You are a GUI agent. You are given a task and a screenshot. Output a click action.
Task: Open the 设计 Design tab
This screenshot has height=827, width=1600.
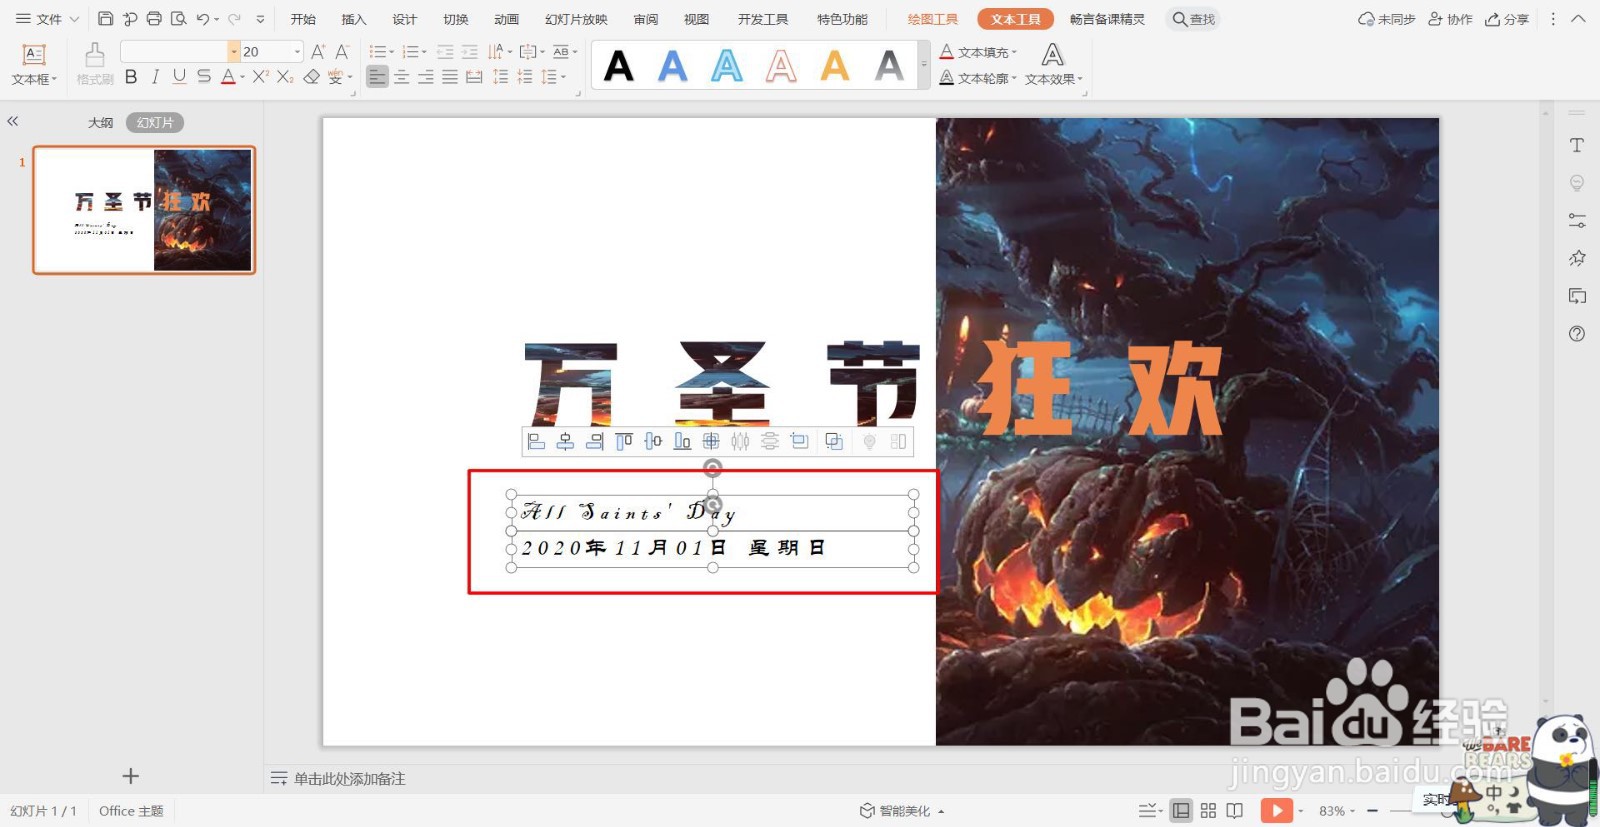tap(405, 19)
